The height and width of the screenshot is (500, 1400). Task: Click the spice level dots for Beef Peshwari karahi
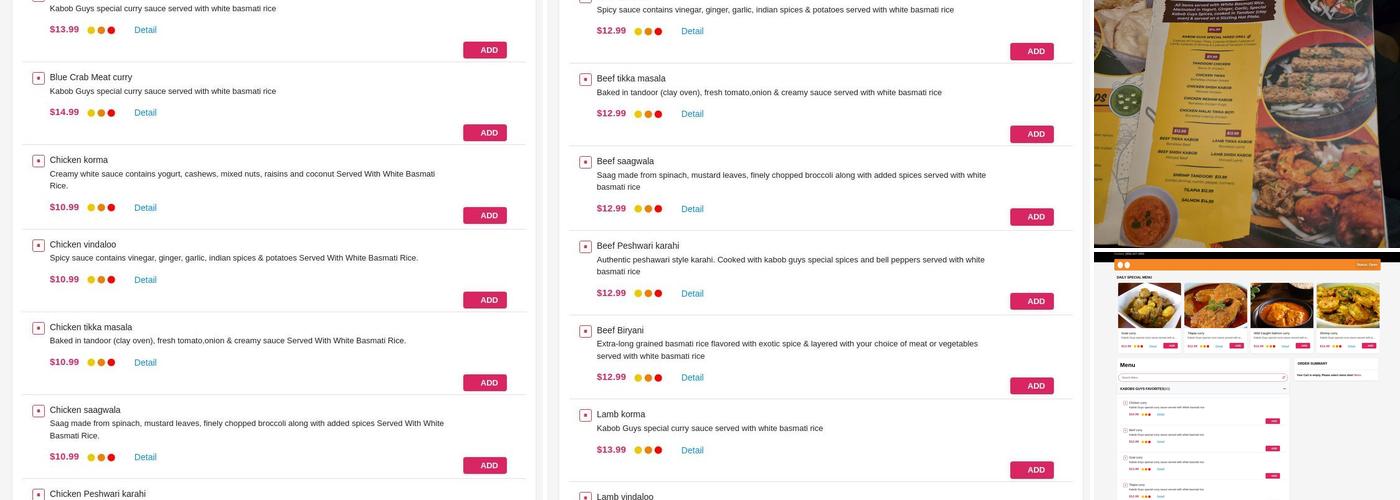click(648, 294)
